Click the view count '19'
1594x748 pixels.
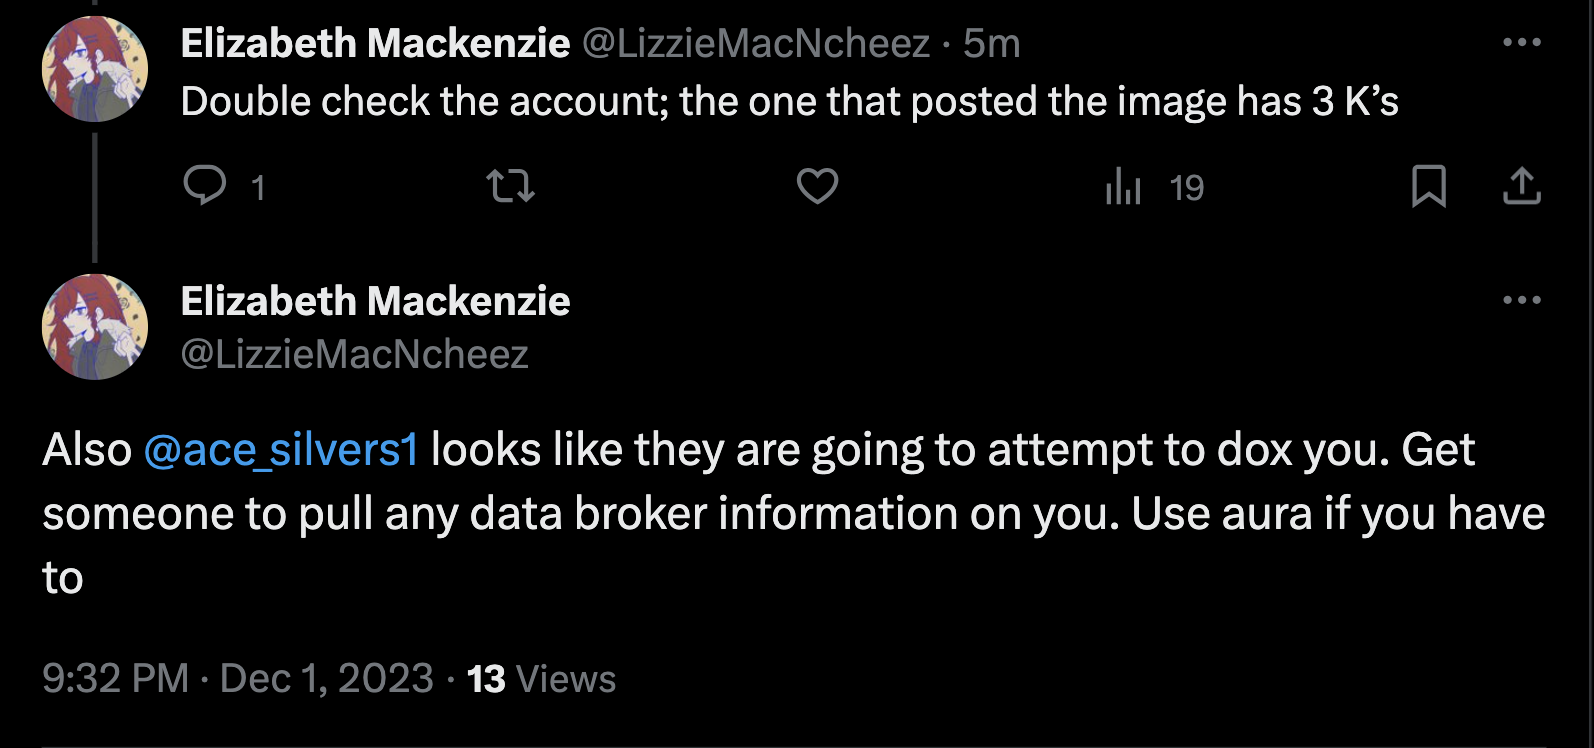[x=1187, y=188]
